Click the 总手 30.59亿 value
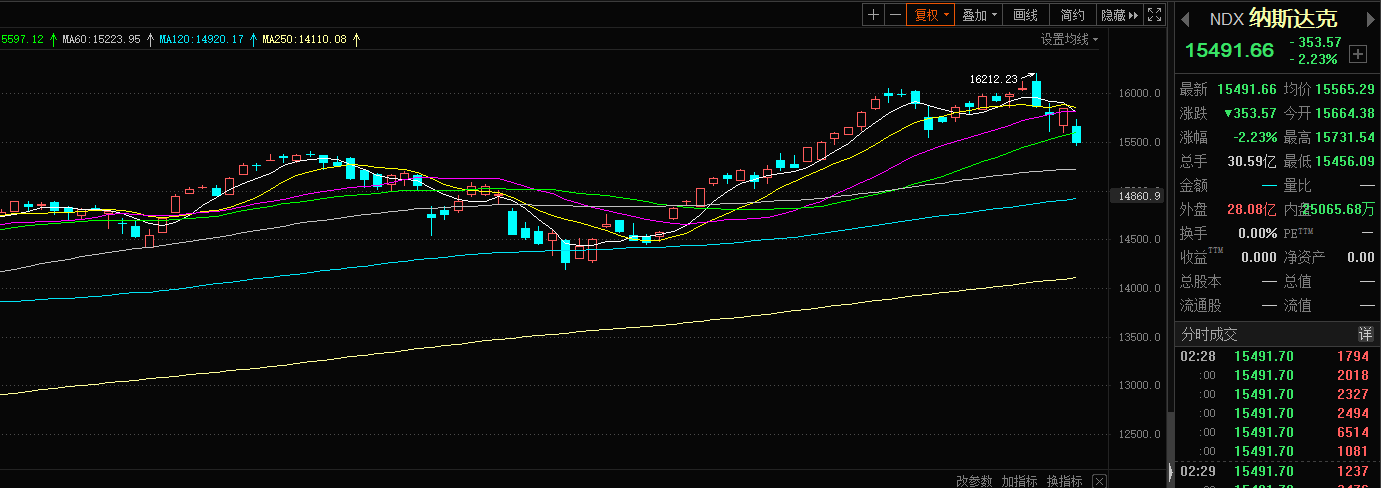This screenshot has height=488, width=1381. (1252, 161)
